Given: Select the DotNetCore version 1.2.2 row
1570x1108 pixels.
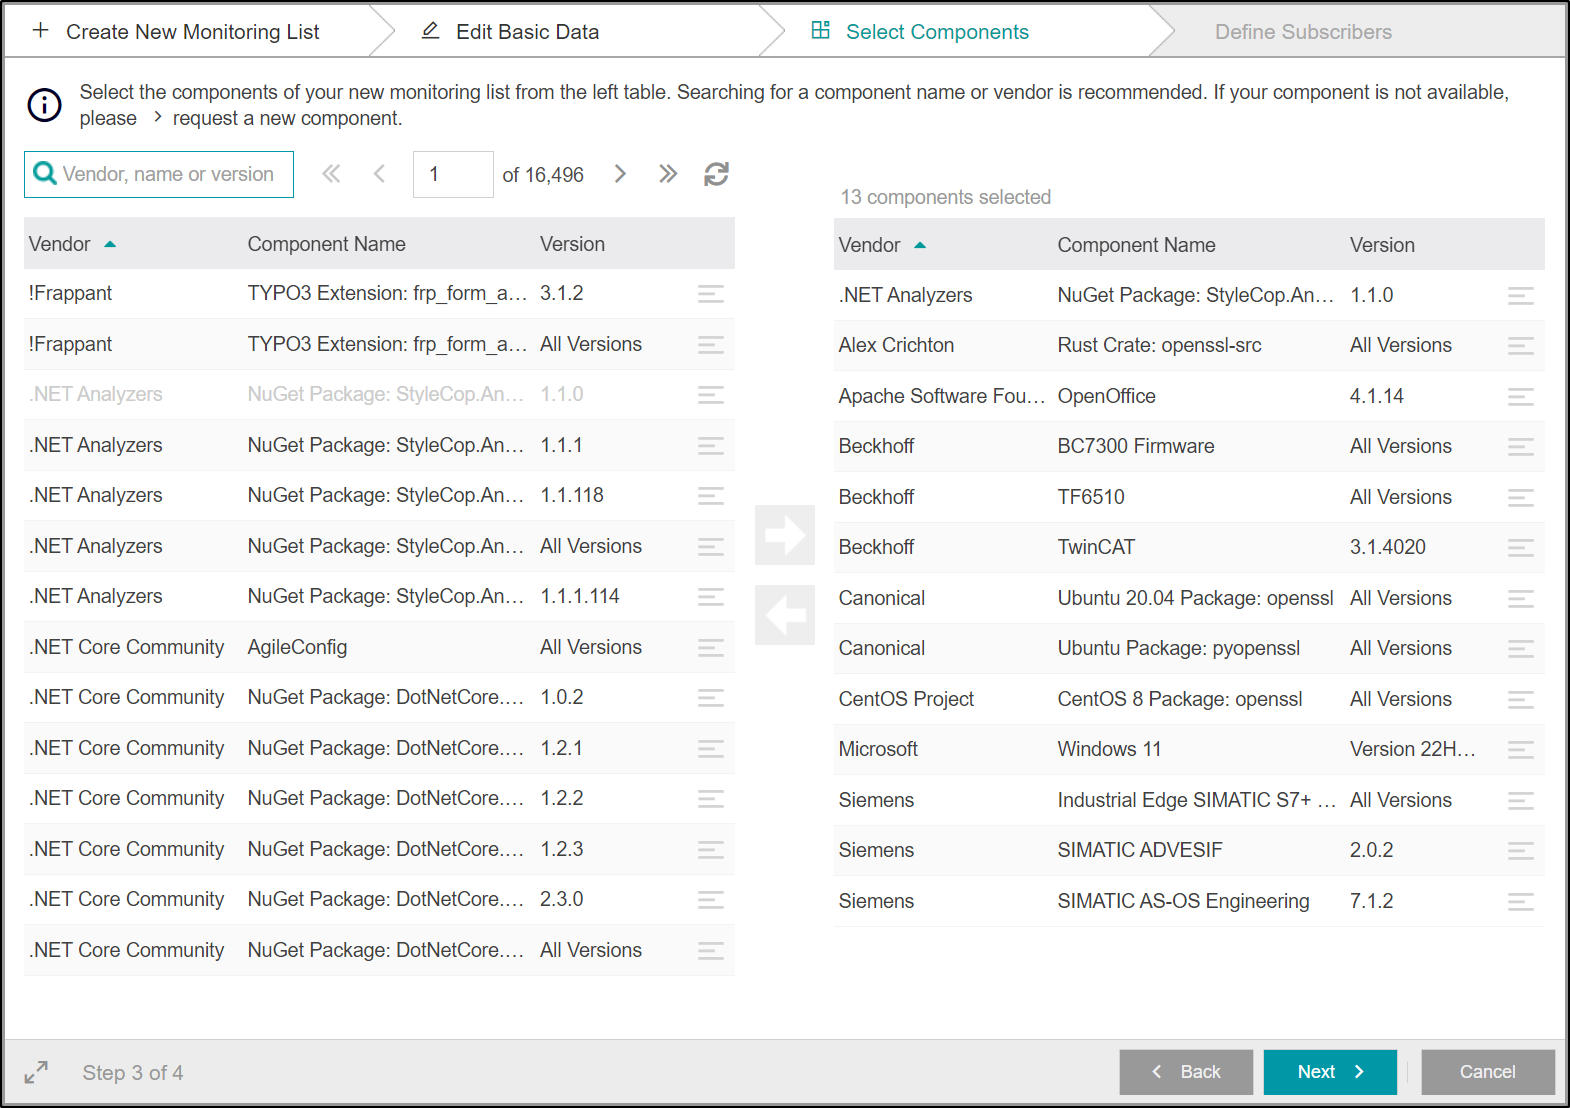Looking at the screenshot, I should 379,798.
